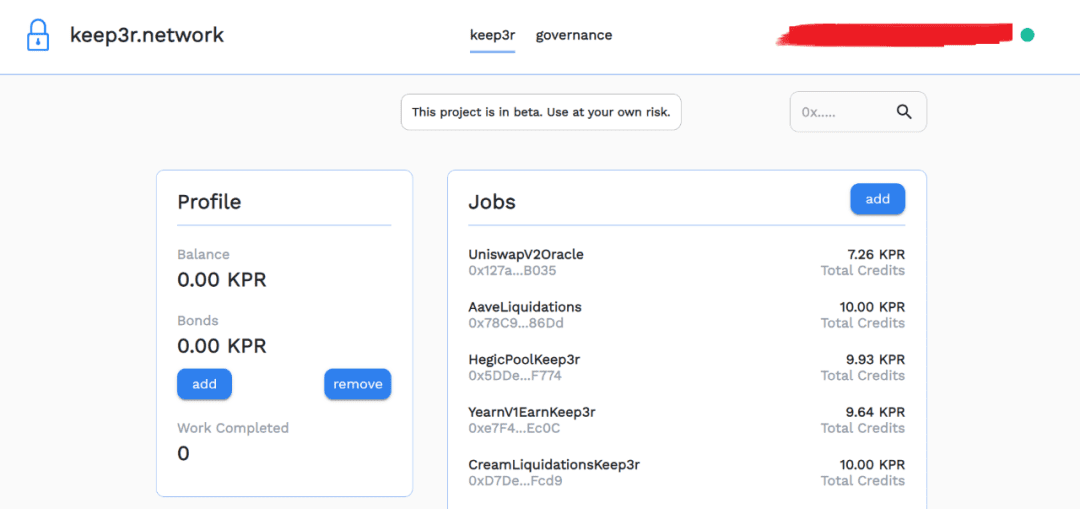
Task: Click the beta risk warning notice
Action: click(x=541, y=112)
